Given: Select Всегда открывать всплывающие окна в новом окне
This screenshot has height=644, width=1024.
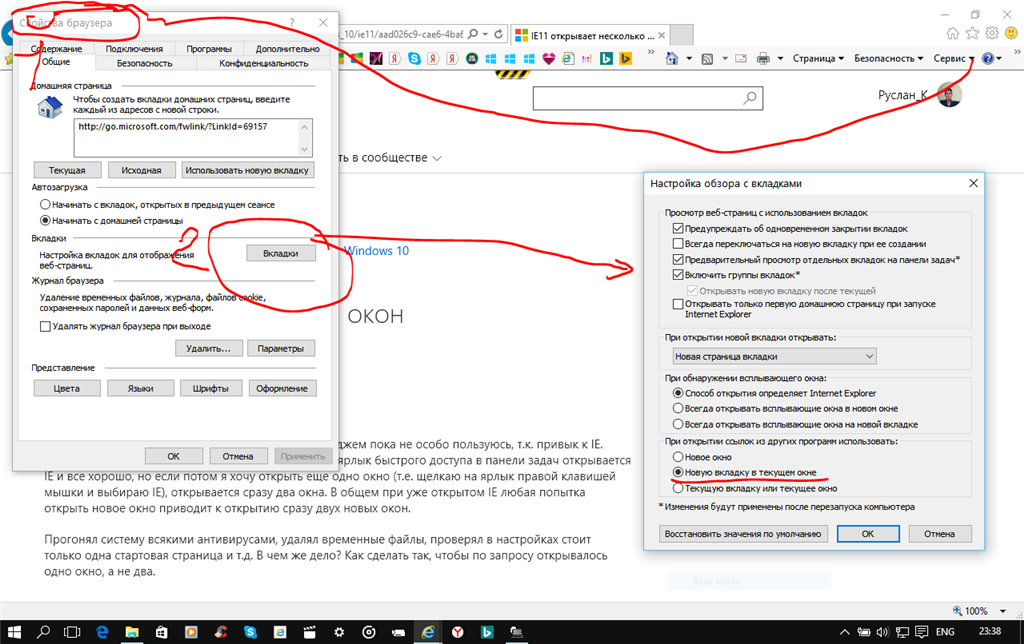Looking at the screenshot, I should point(678,408).
